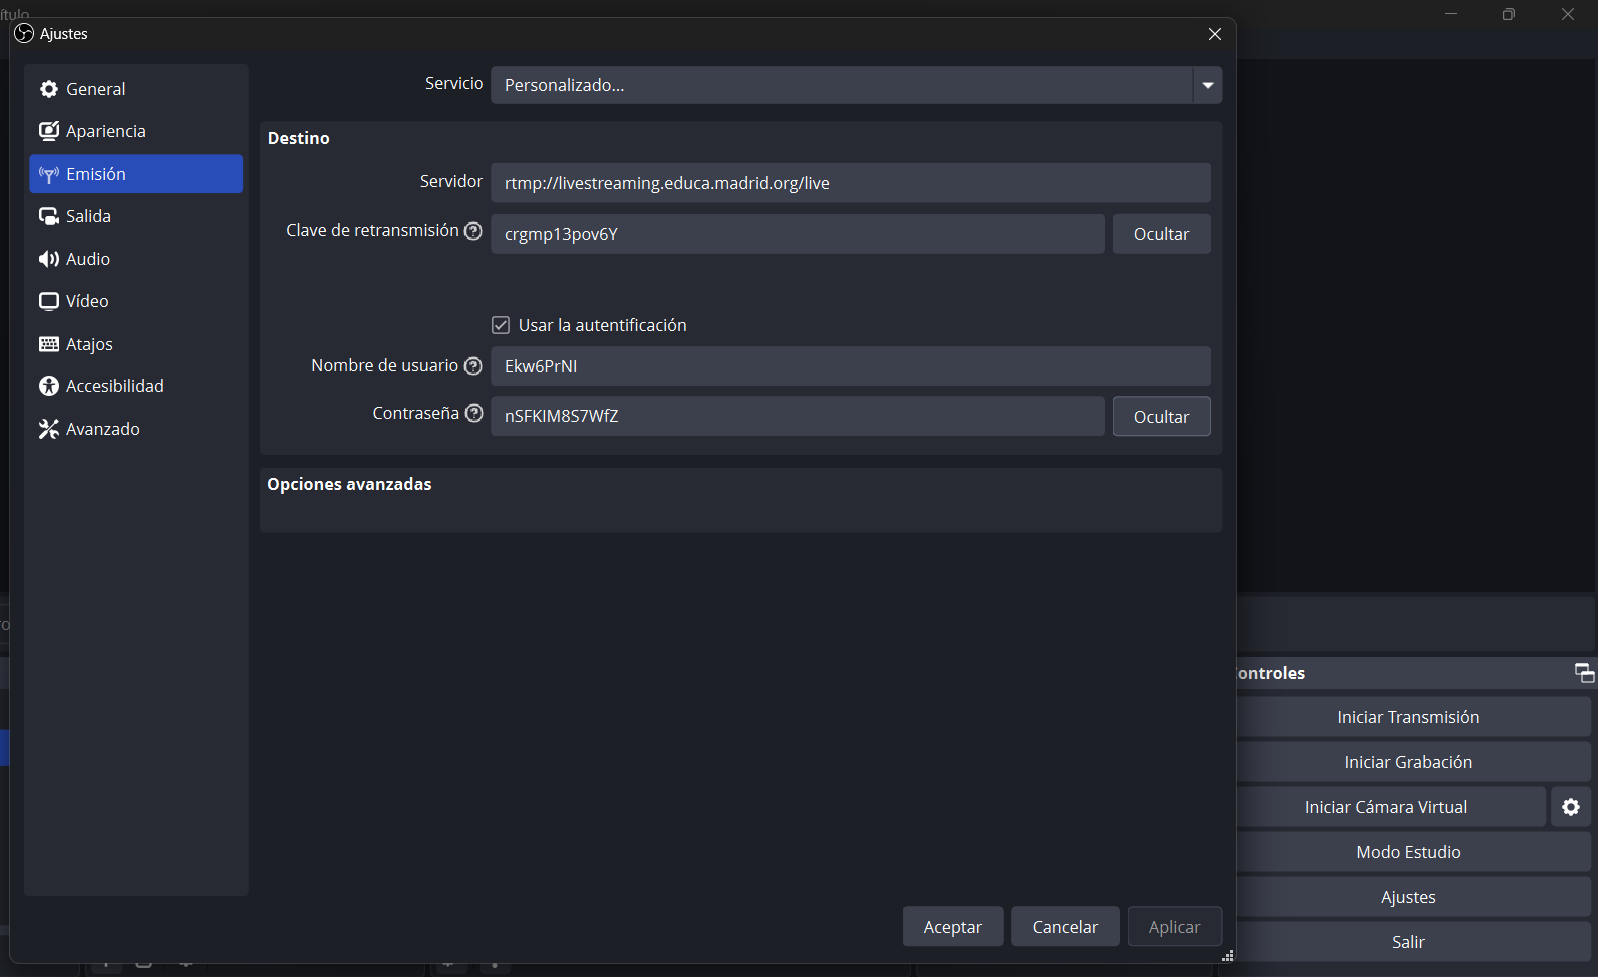This screenshot has height=977, width=1598.
Task: Open the Avanzado settings section
Action: [136, 429]
